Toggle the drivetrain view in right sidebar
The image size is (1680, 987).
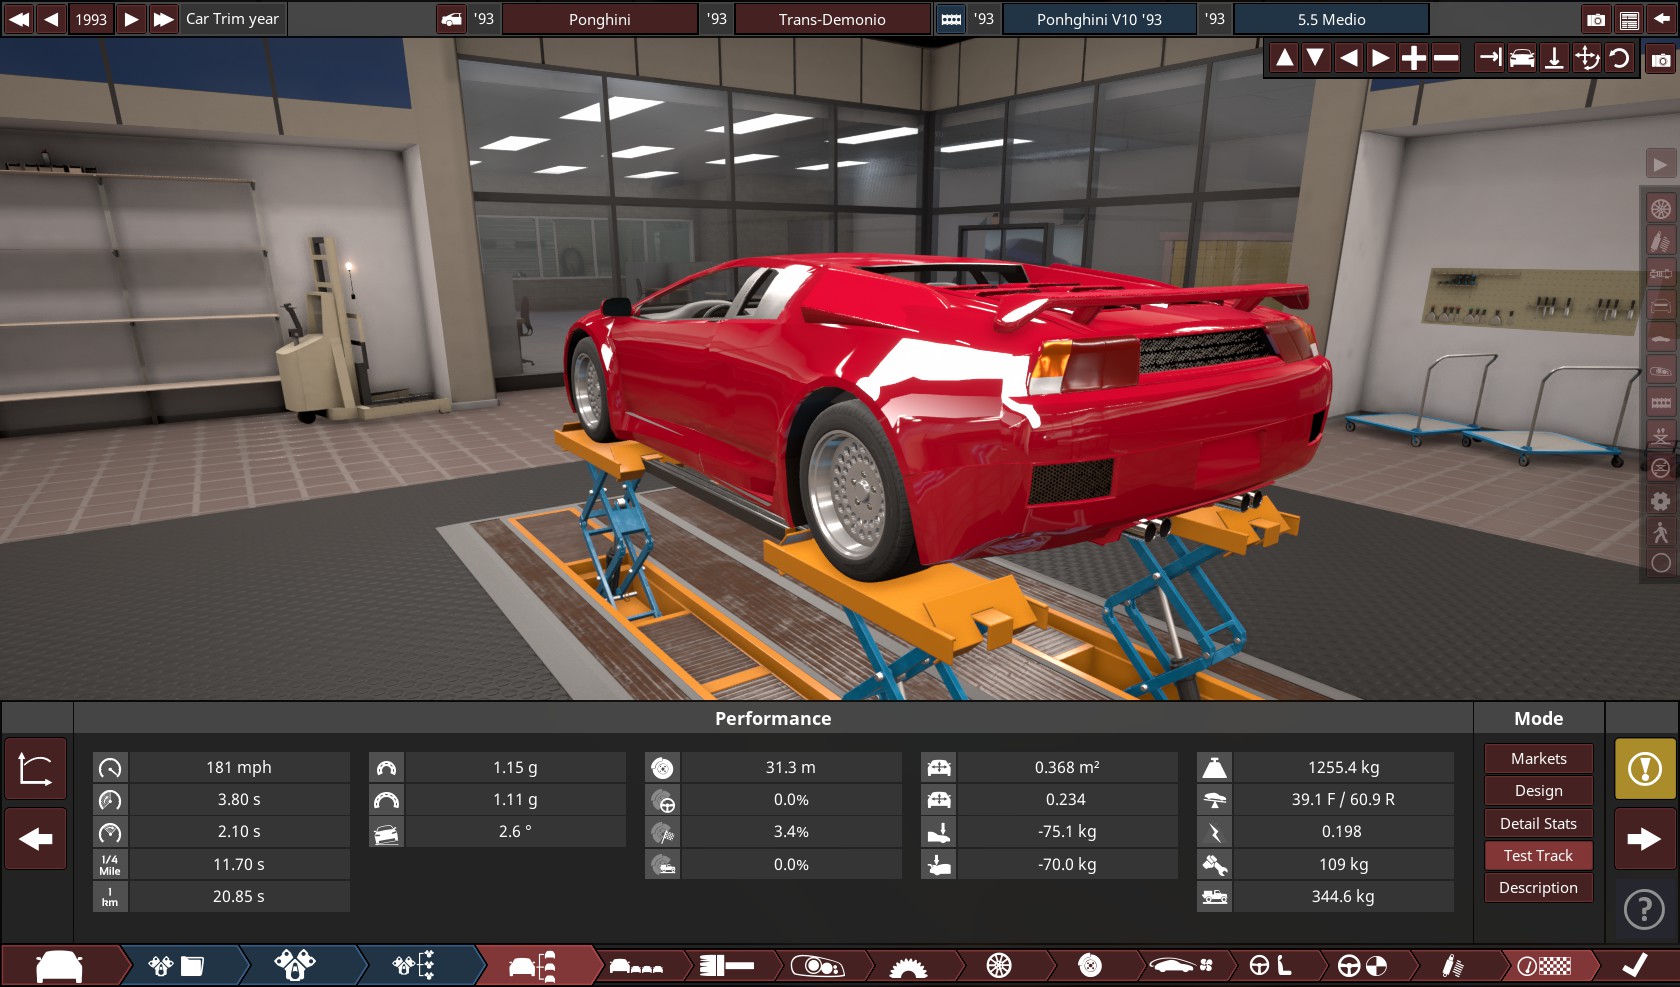1661,274
